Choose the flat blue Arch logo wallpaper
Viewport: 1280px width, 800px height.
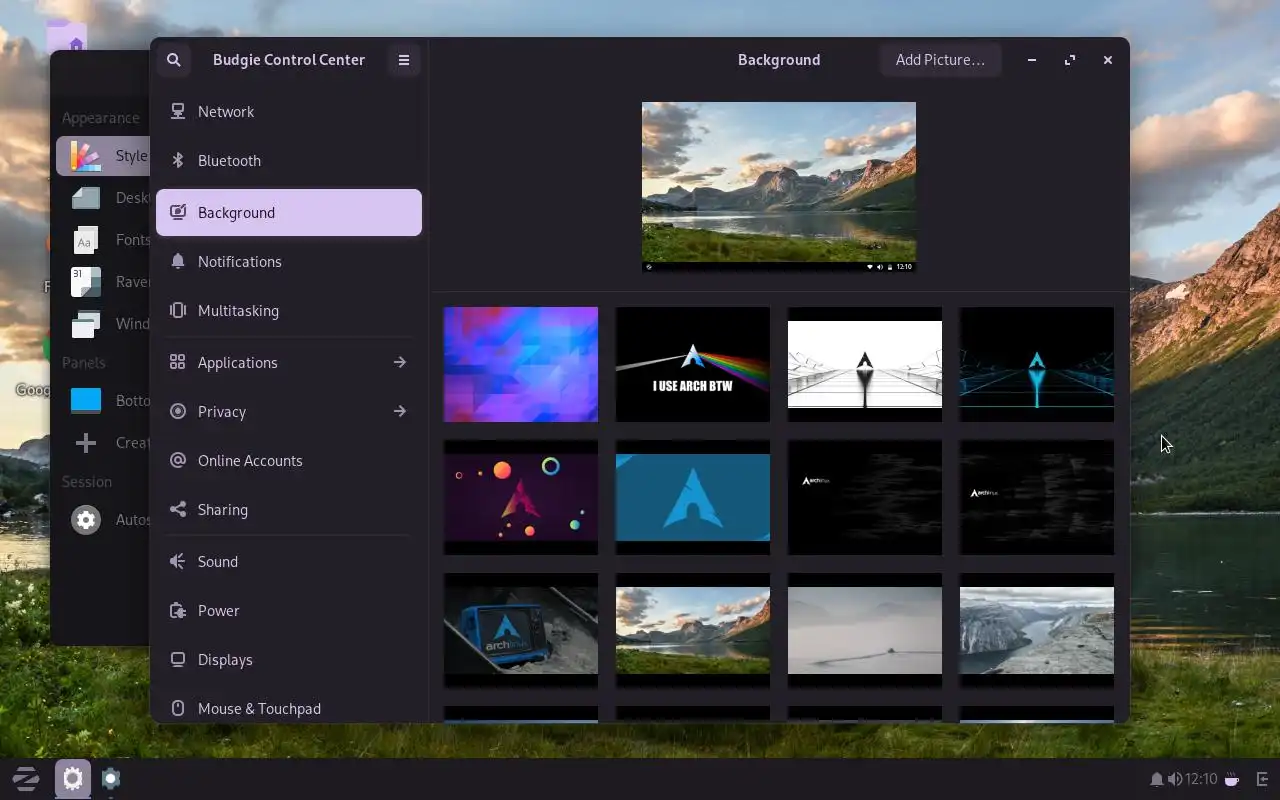coord(693,497)
